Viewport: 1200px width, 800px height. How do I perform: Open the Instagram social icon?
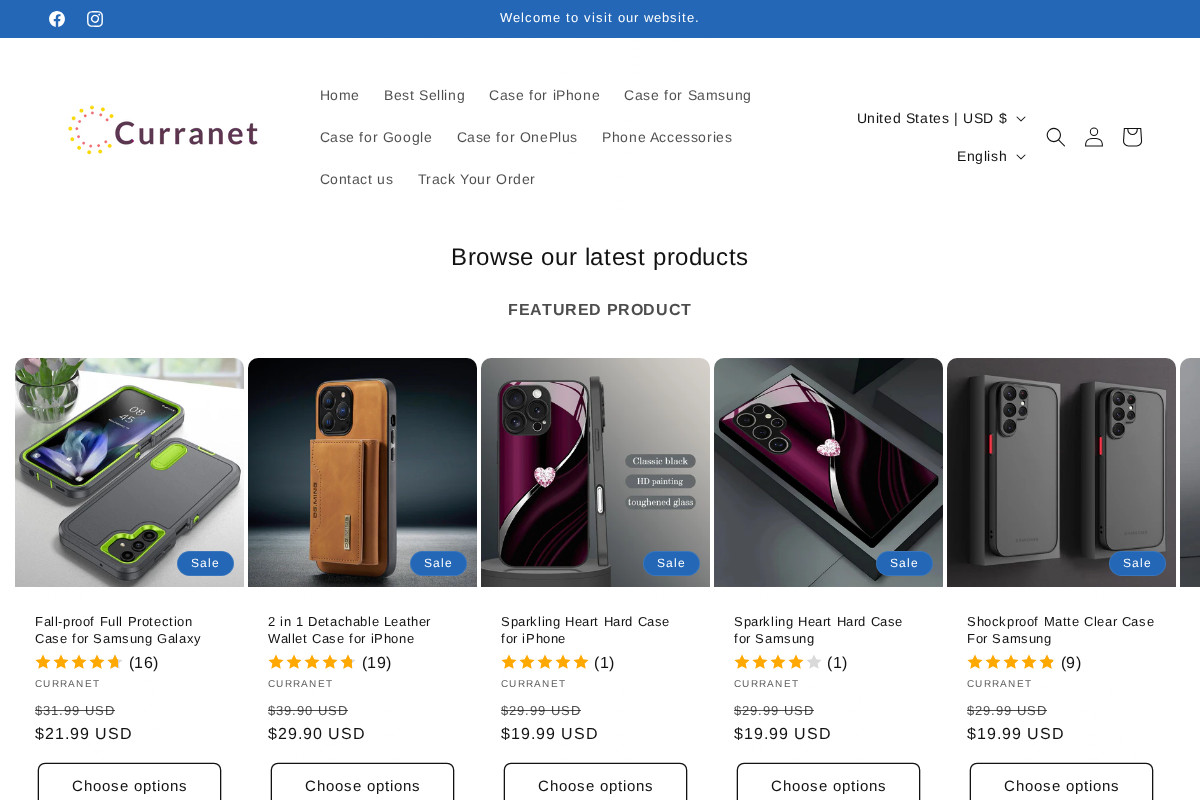click(x=93, y=18)
